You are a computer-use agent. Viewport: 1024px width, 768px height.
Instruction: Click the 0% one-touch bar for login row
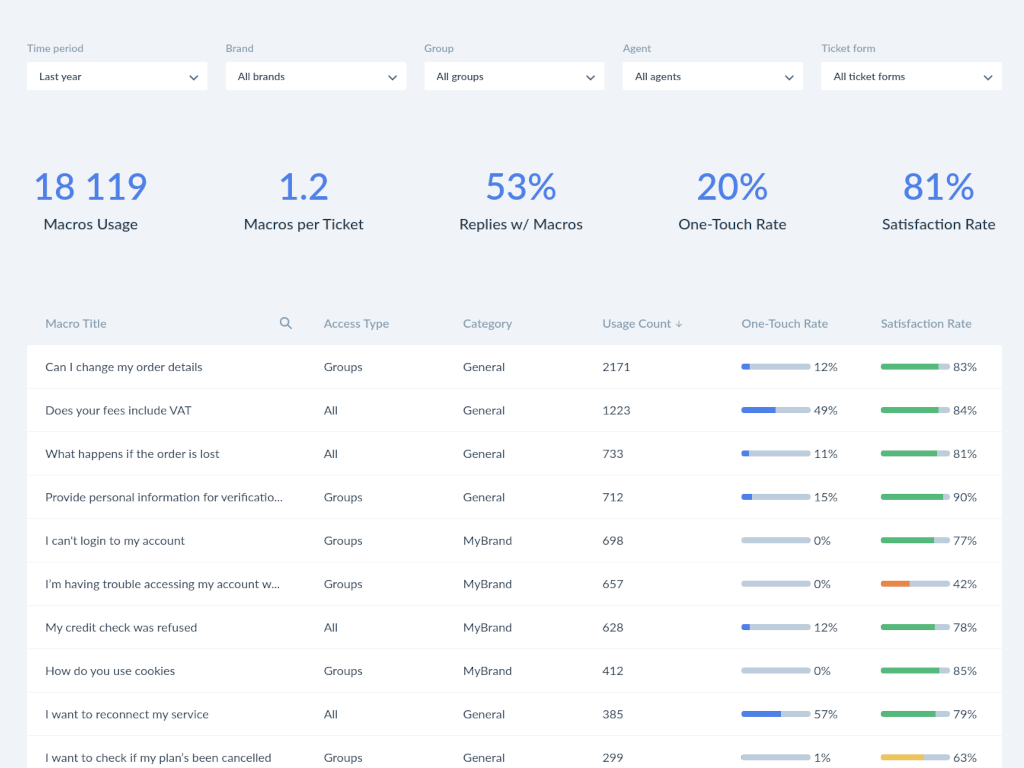coord(776,541)
